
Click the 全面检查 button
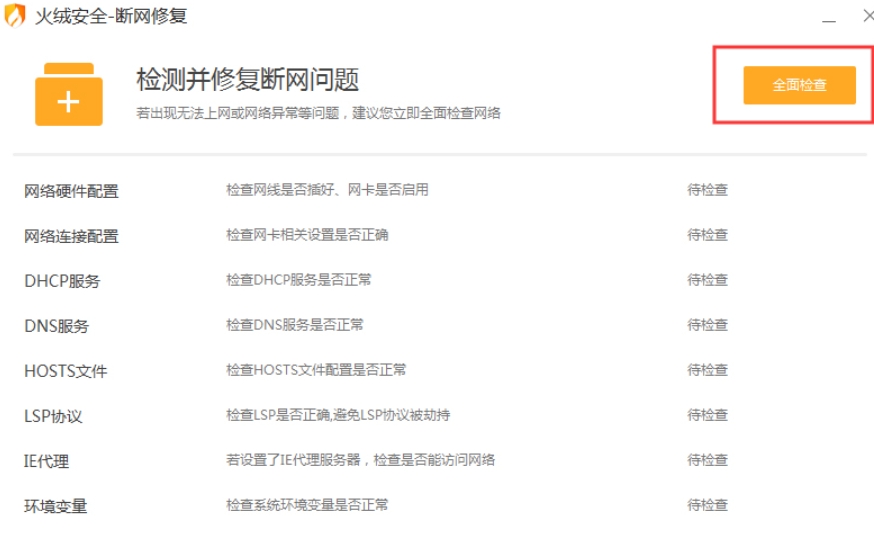[x=799, y=85]
